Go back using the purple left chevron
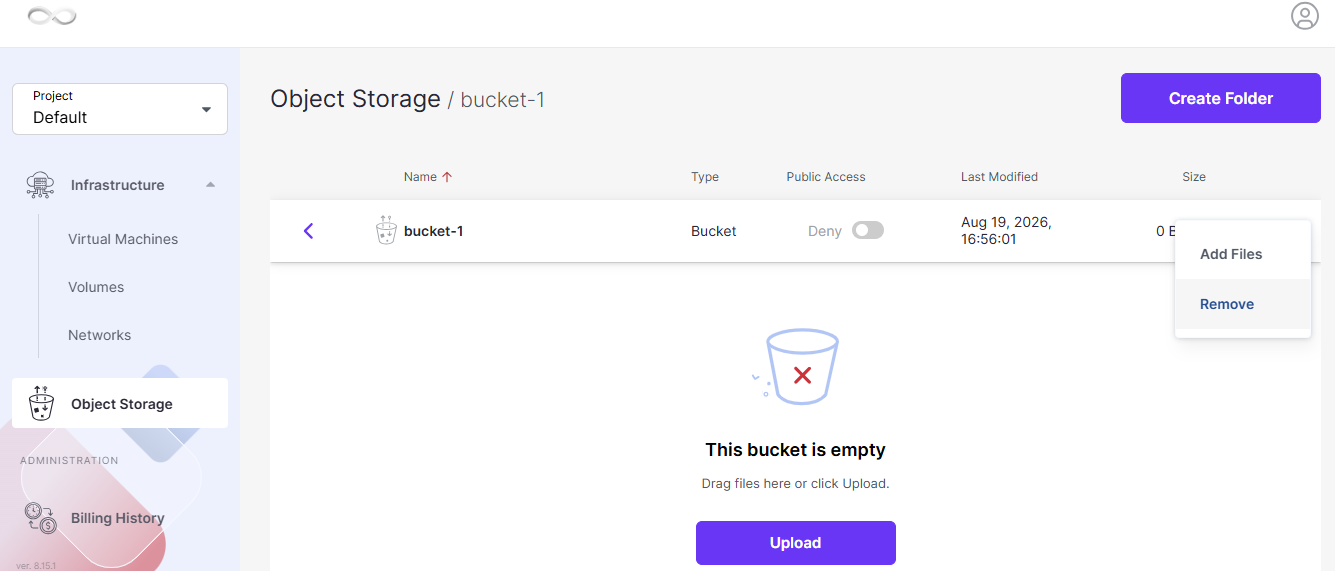1335x571 pixels. [308, 231]
